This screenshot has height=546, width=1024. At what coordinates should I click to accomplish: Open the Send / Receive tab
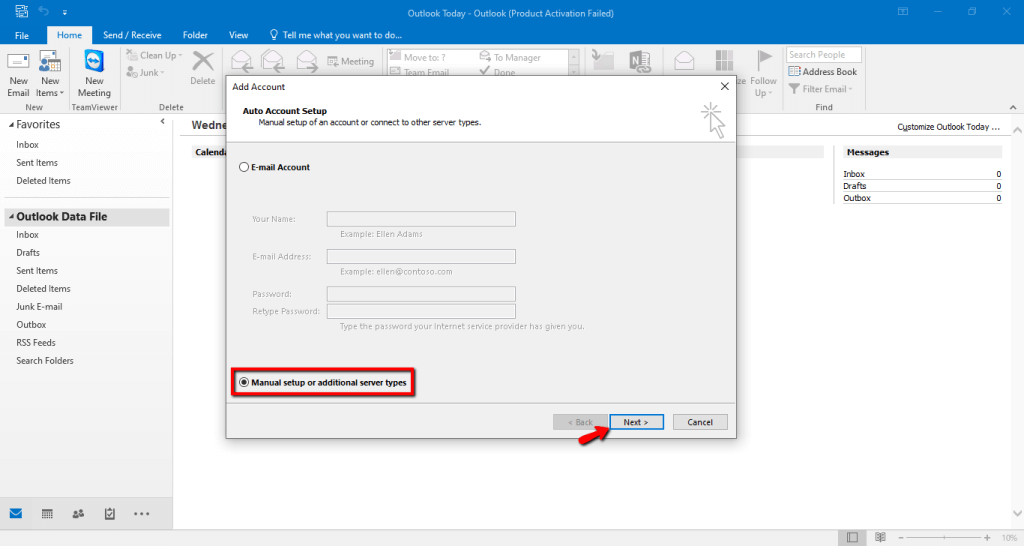pyautogui.click(x=132, y=35)
